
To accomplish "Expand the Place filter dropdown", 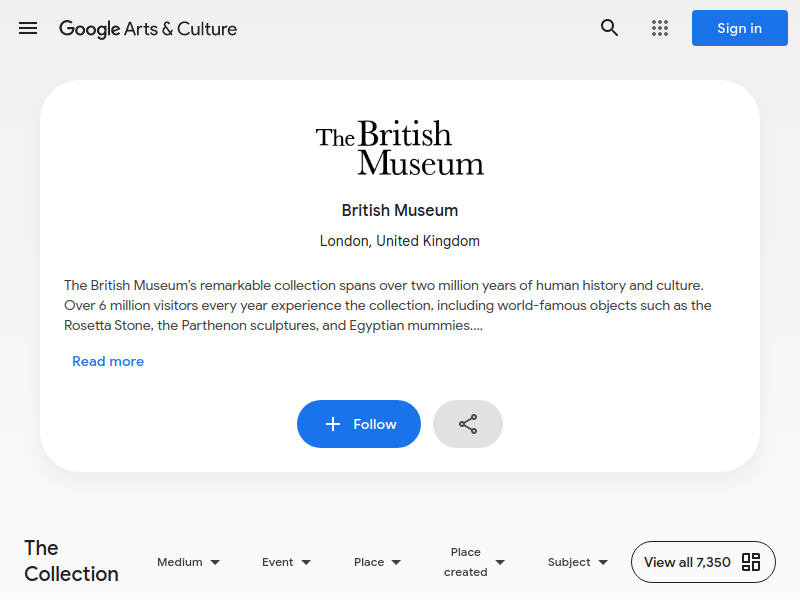I will tap(378, 562).
